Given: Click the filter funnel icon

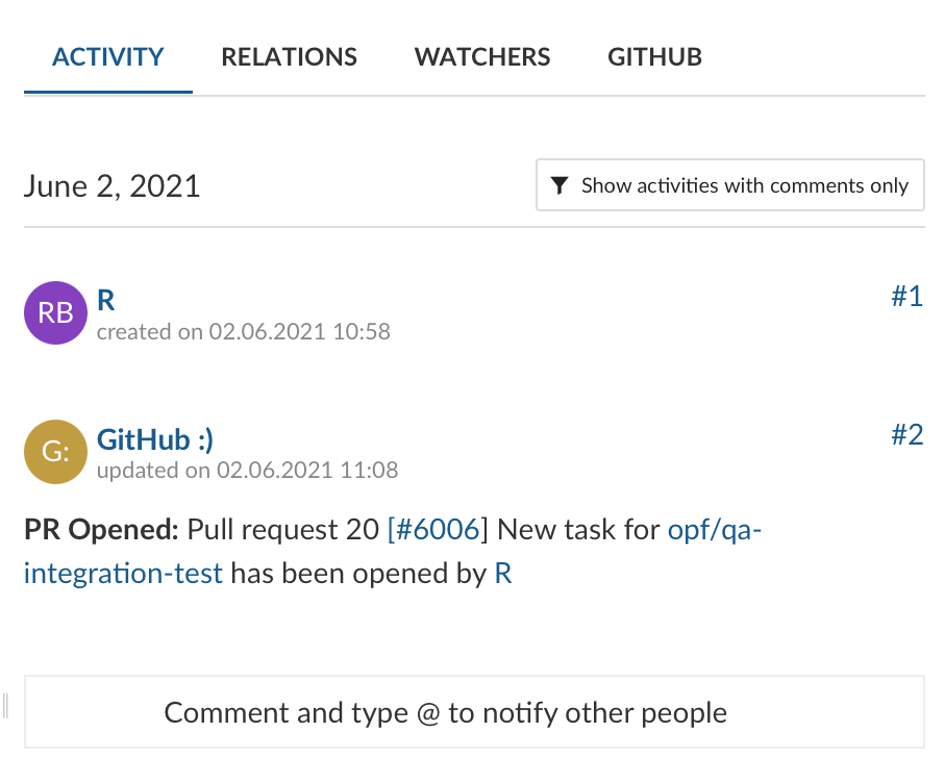Looking at the screenshot, I should pyautogui.click(x=560, y=185).
